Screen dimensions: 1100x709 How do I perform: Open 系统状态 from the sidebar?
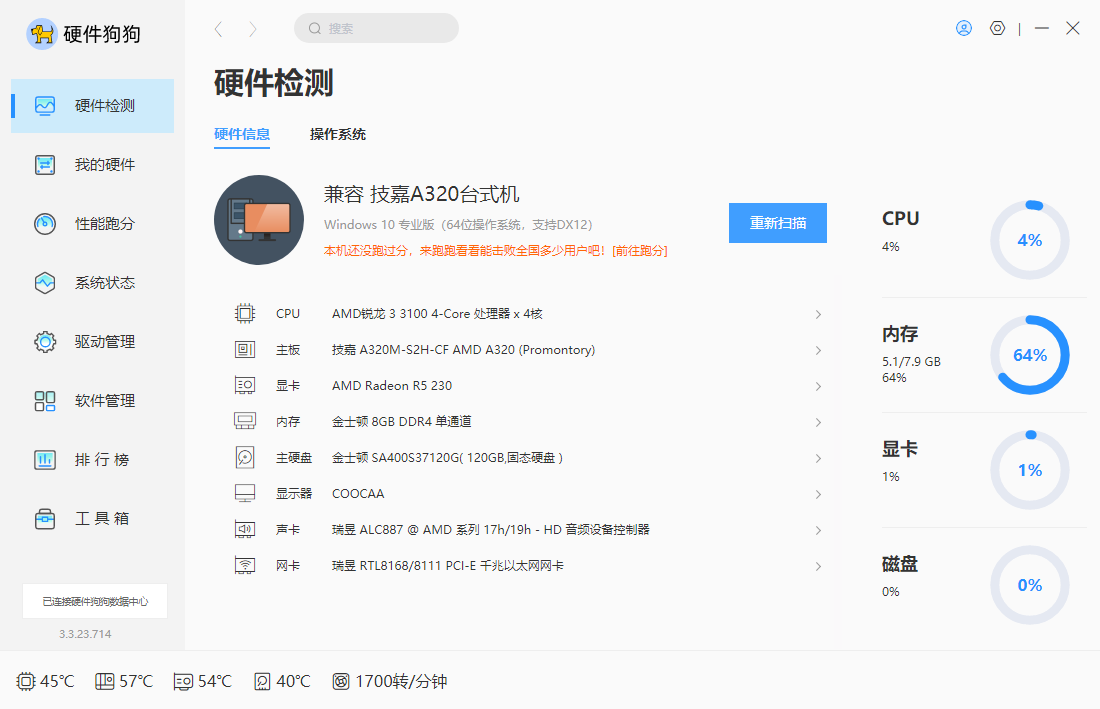(x=91, y=282)
